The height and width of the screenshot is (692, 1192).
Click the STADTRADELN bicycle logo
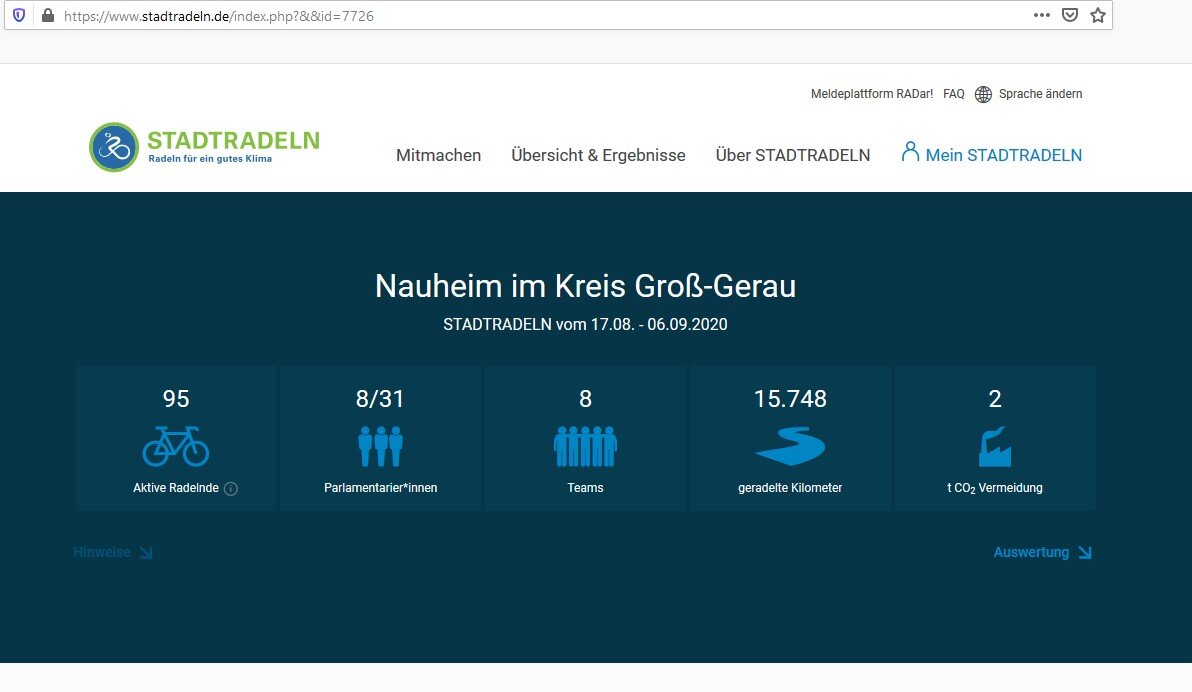pos(113,148)
